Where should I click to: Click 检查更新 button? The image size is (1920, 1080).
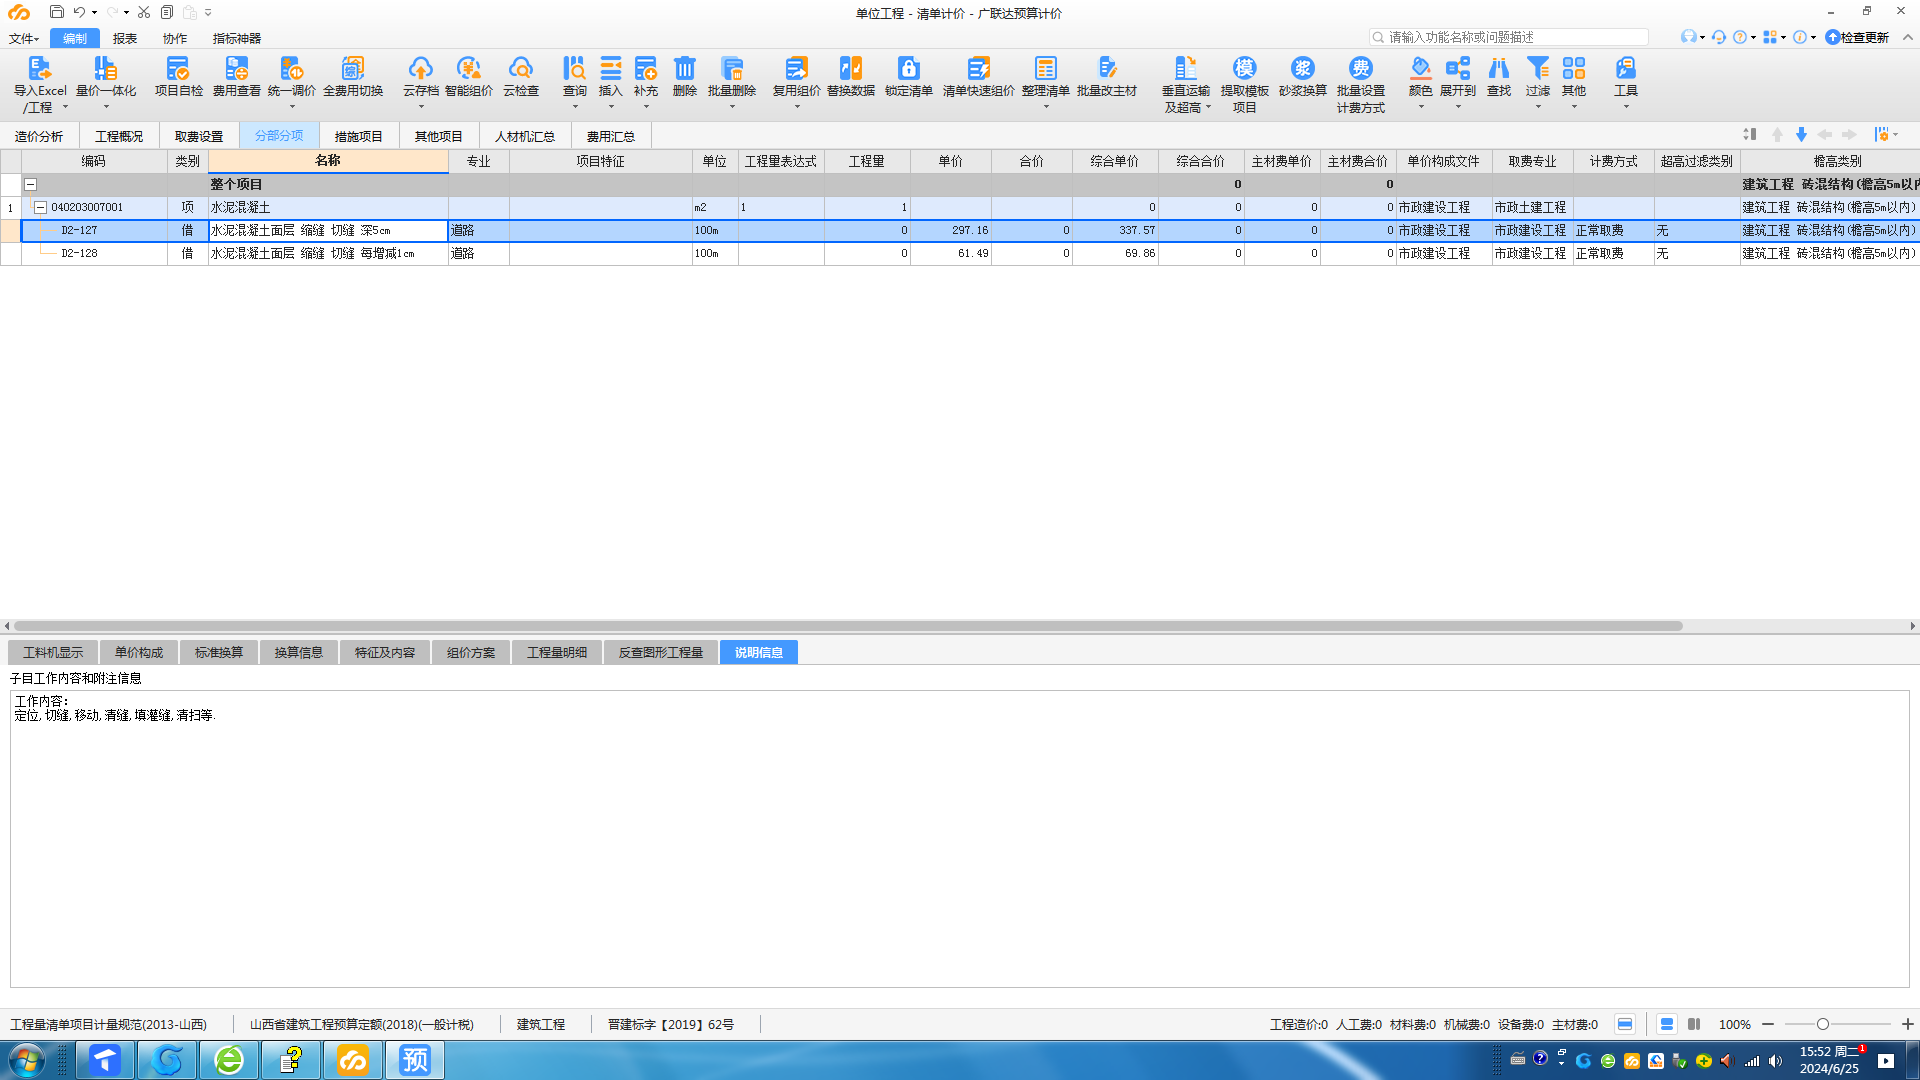(1857, 37)
